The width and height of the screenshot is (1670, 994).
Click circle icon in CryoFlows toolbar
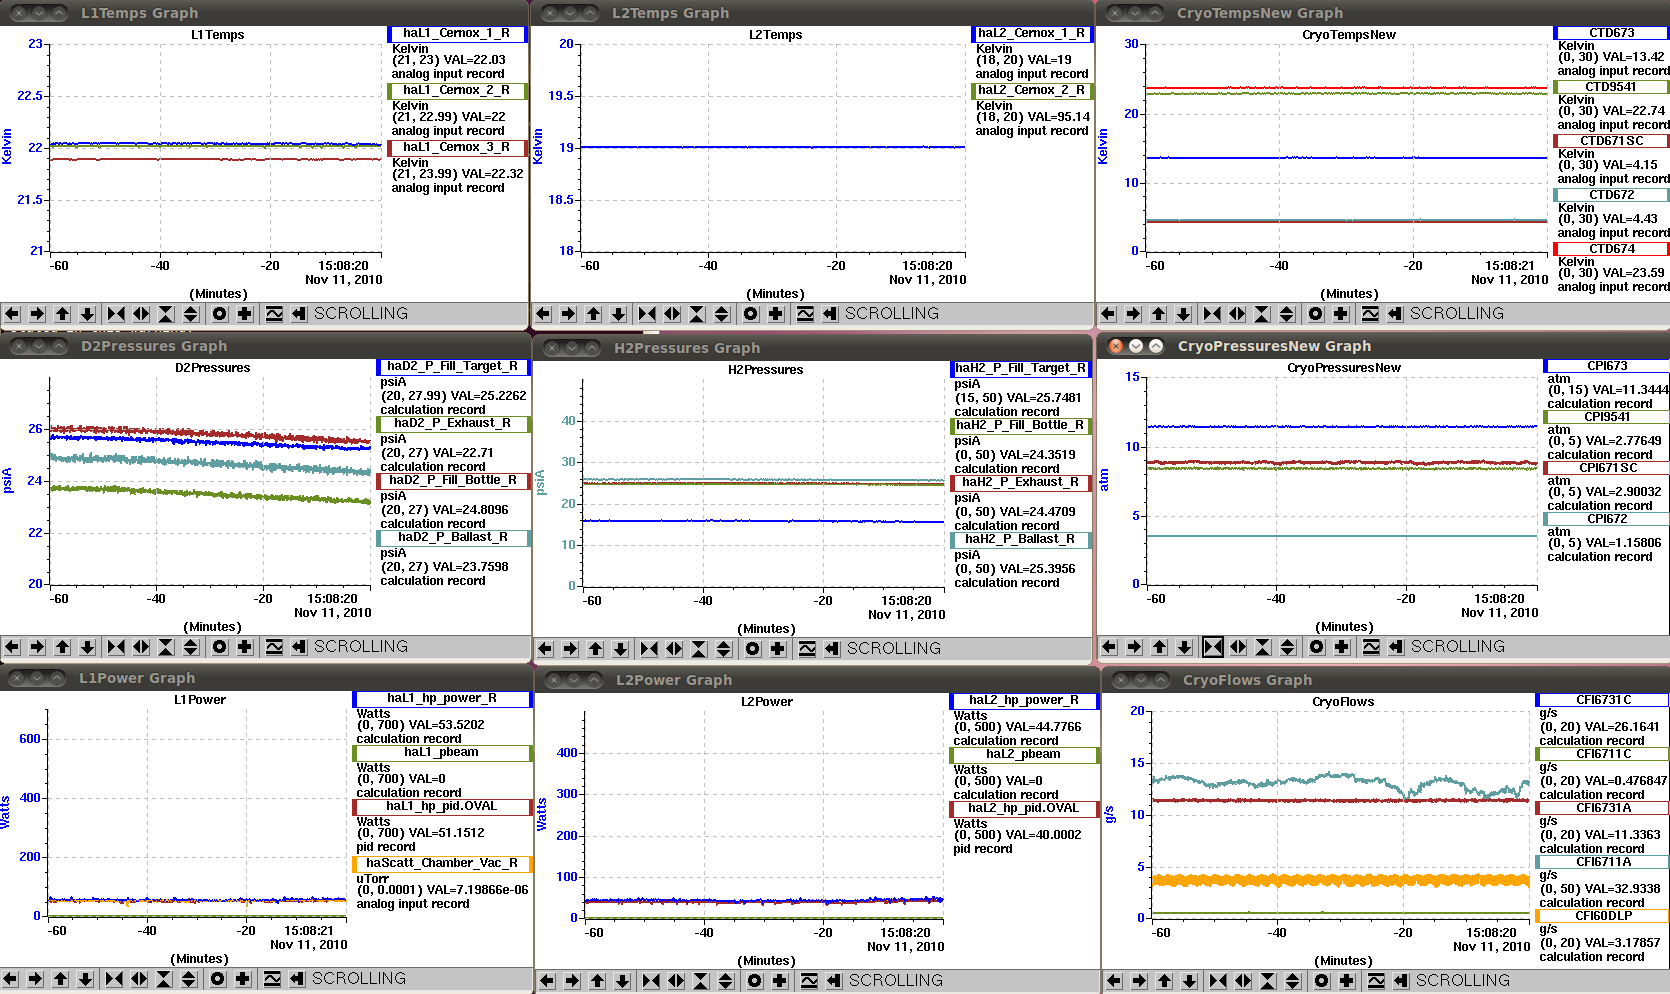(x=1321, y=981)
